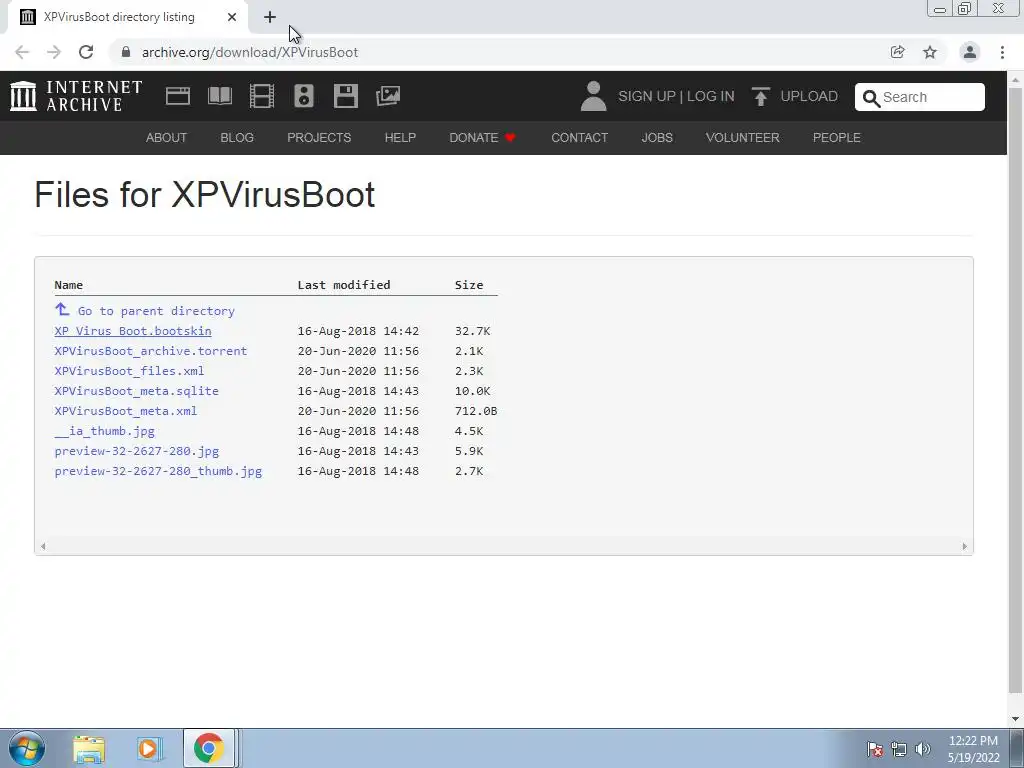1024x768 pixels.
Task: Open the VOLUNTEER menu item
Action: coord(743,138)
